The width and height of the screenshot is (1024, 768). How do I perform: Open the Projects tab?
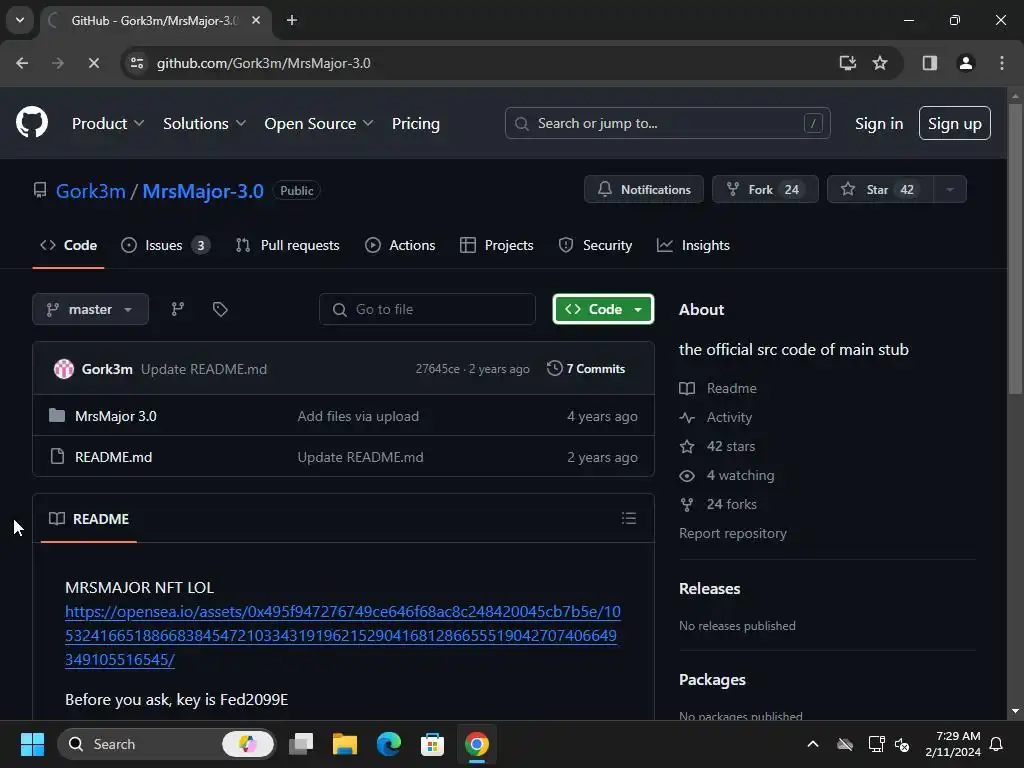[496, 245]
